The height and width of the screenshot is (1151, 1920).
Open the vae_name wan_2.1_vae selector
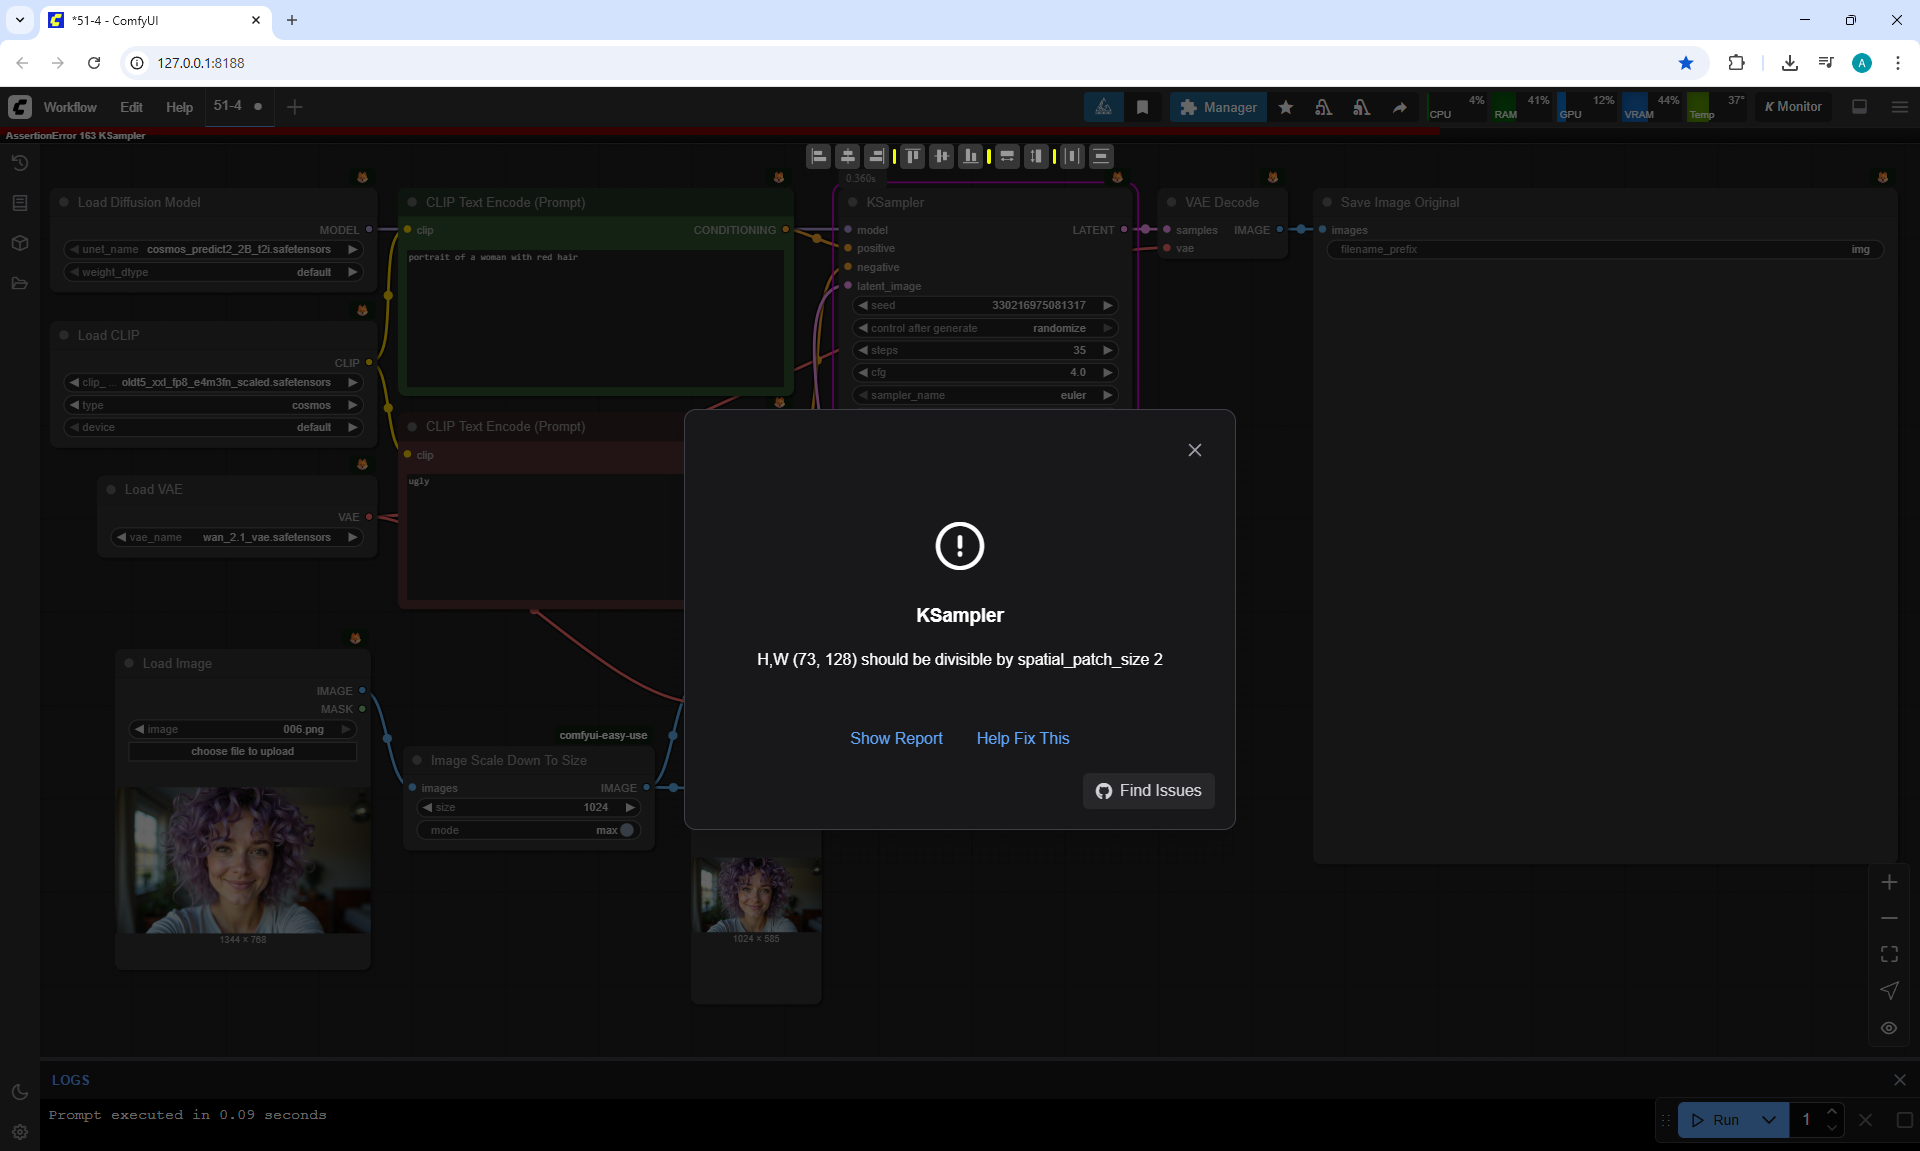pyautogui.click(x=237, y=537)
